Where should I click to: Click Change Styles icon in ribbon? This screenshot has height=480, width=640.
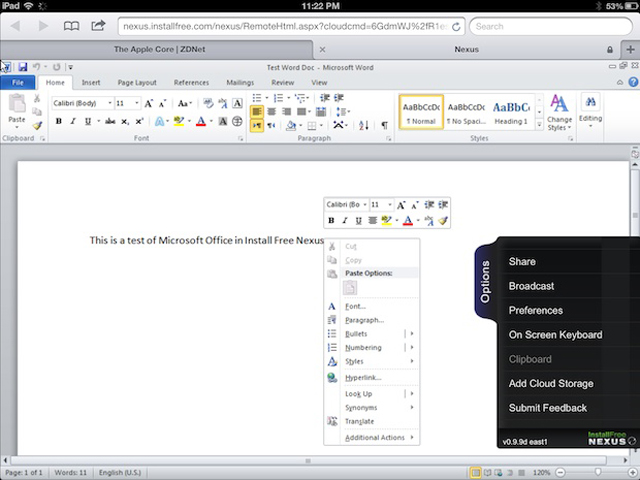(x=559, y=103)
